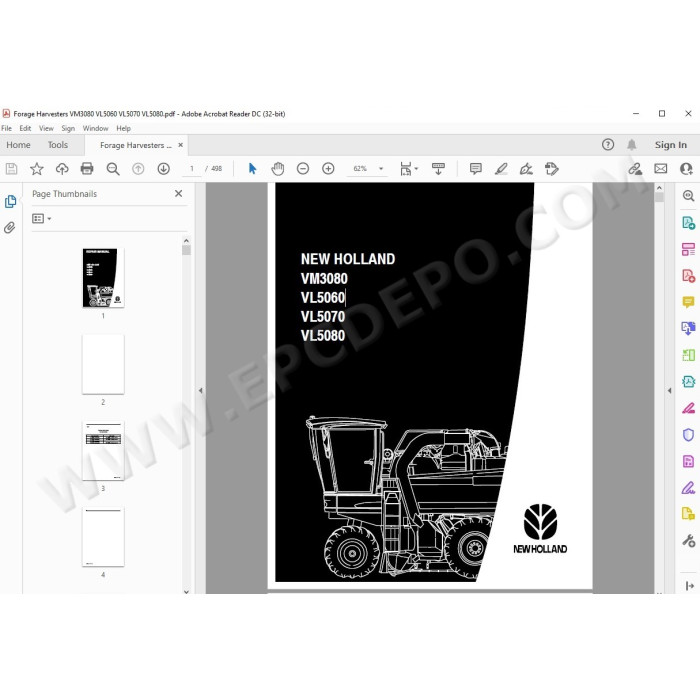Share link with others icon
Image resolution: width=700 pixels, height=700 pixels.
[x=635, y=169]
